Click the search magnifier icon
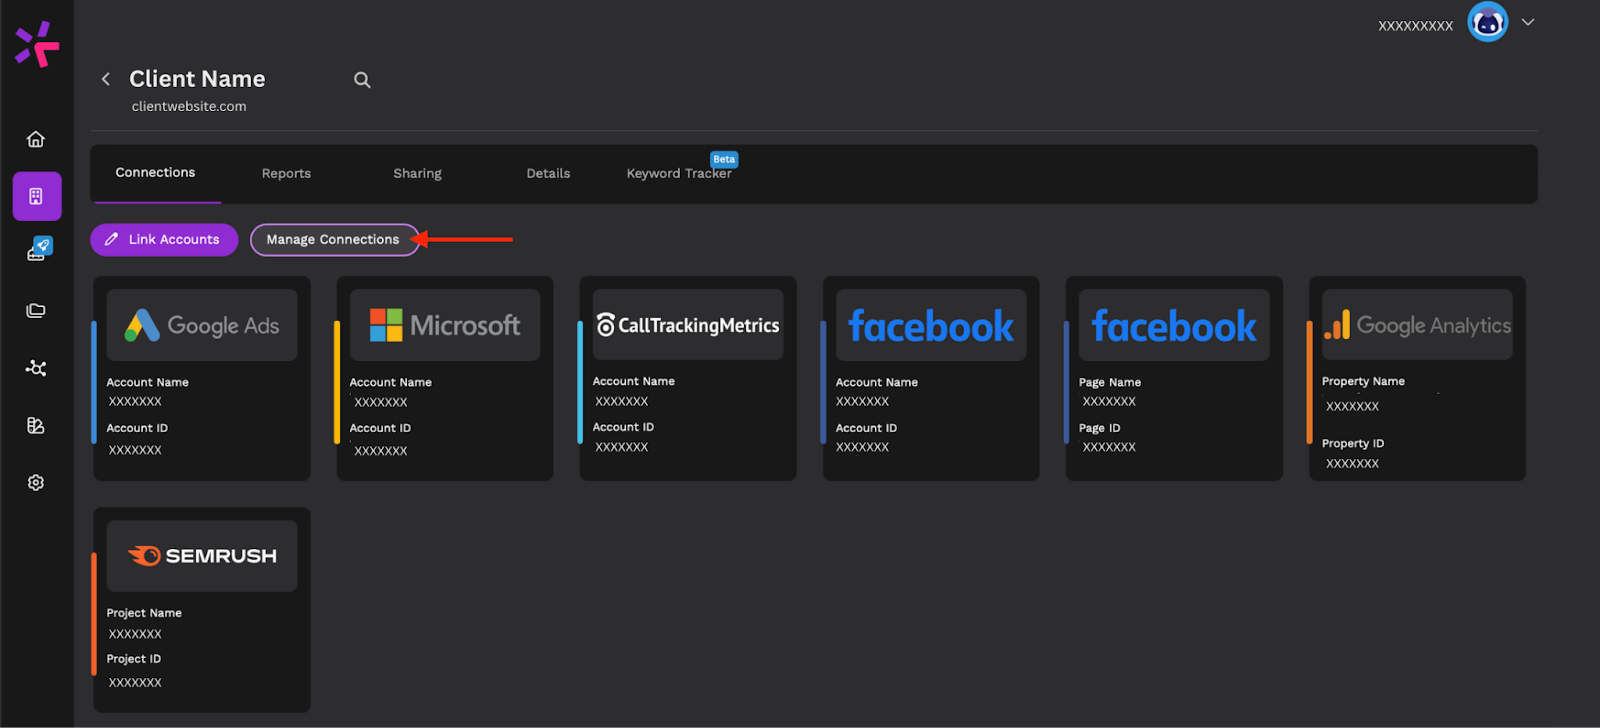The width and height of the screenshot is (1600, 728). coord(362,80)
